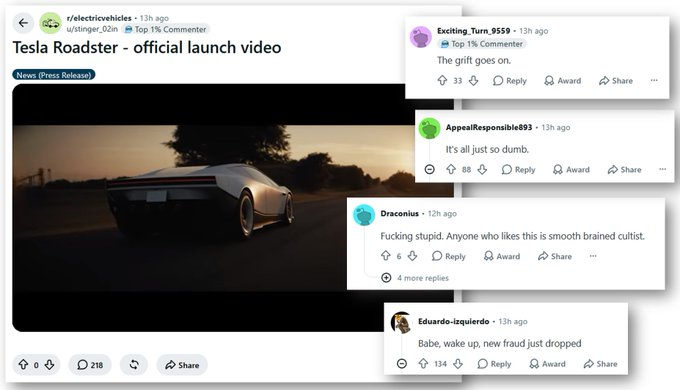Click Draconius's teal avatar
Image resolution: width=680 pixels, height=390 pixels.
(364, 215)
